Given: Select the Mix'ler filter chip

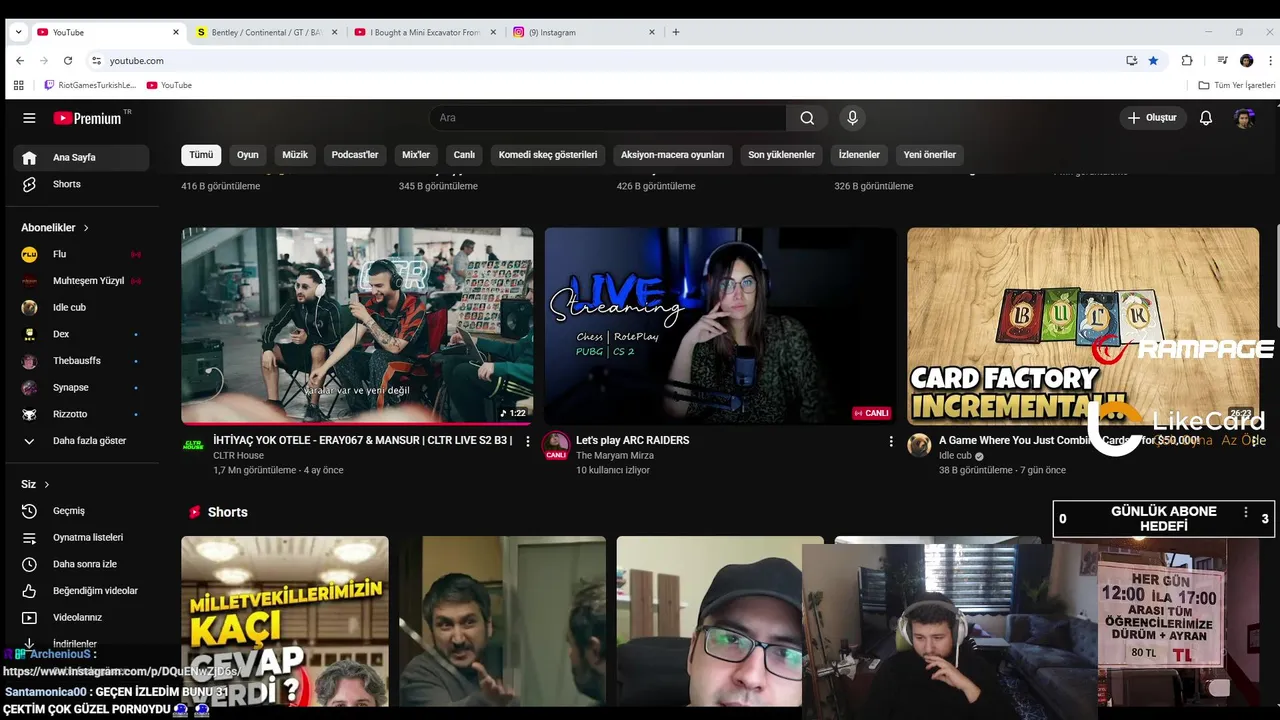Looking at the screenshot, I should pyautogui.click(x=416, y=155).
